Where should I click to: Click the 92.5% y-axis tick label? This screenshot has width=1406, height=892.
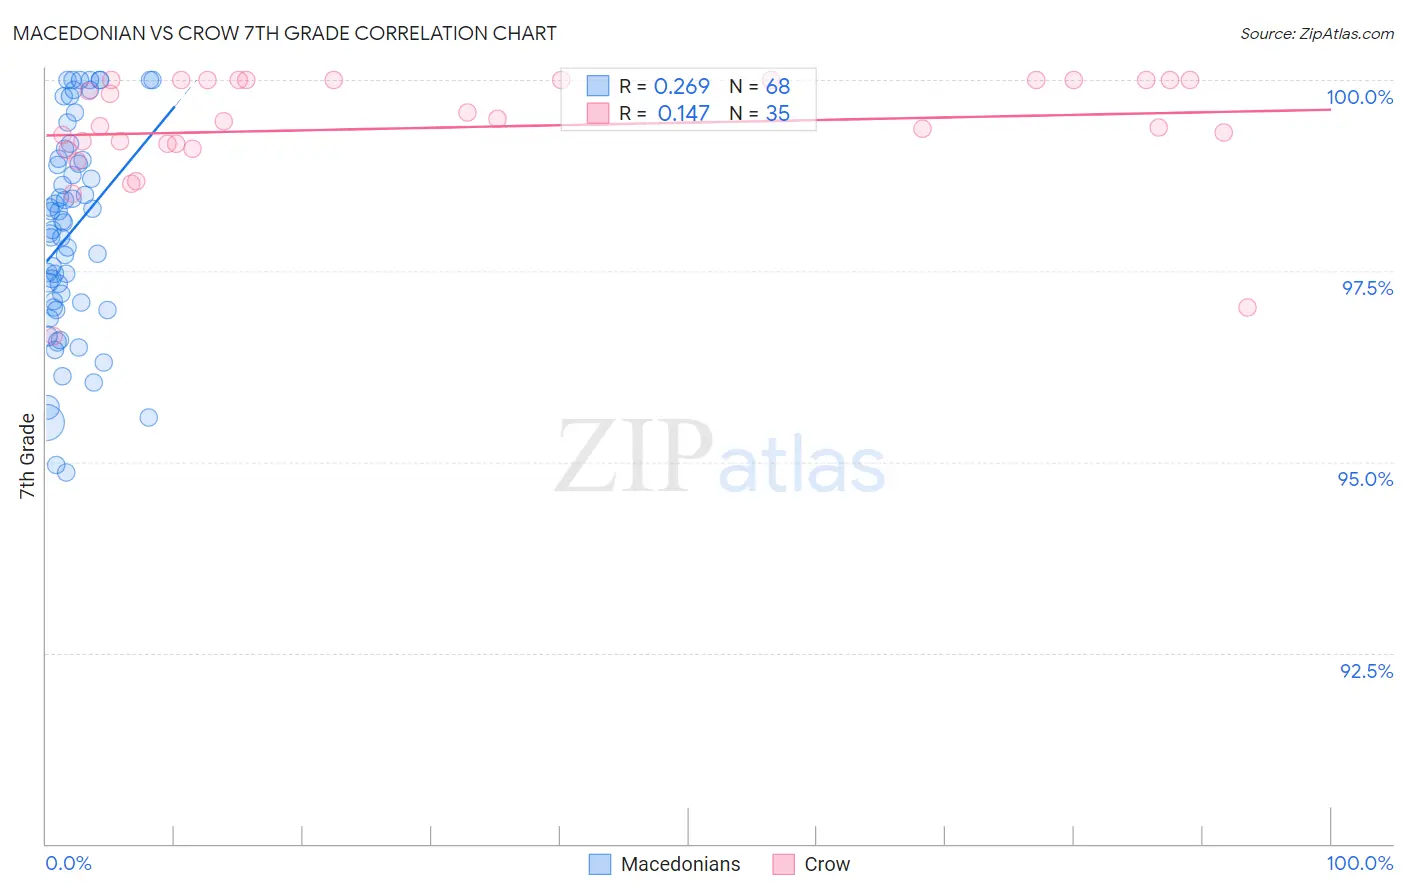[1366, 671]
